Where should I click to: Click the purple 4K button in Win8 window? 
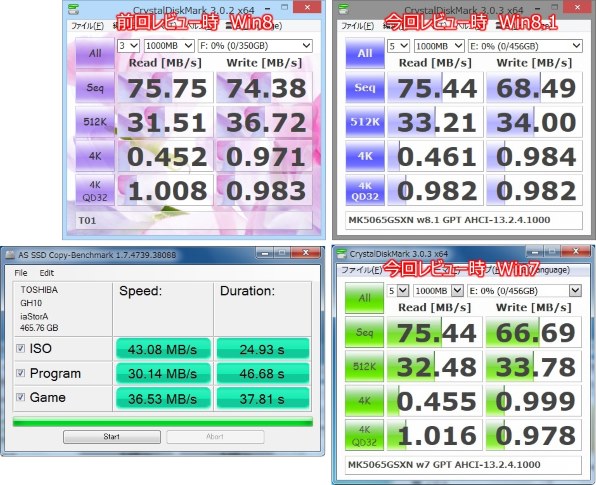click(x=95, y=156)
